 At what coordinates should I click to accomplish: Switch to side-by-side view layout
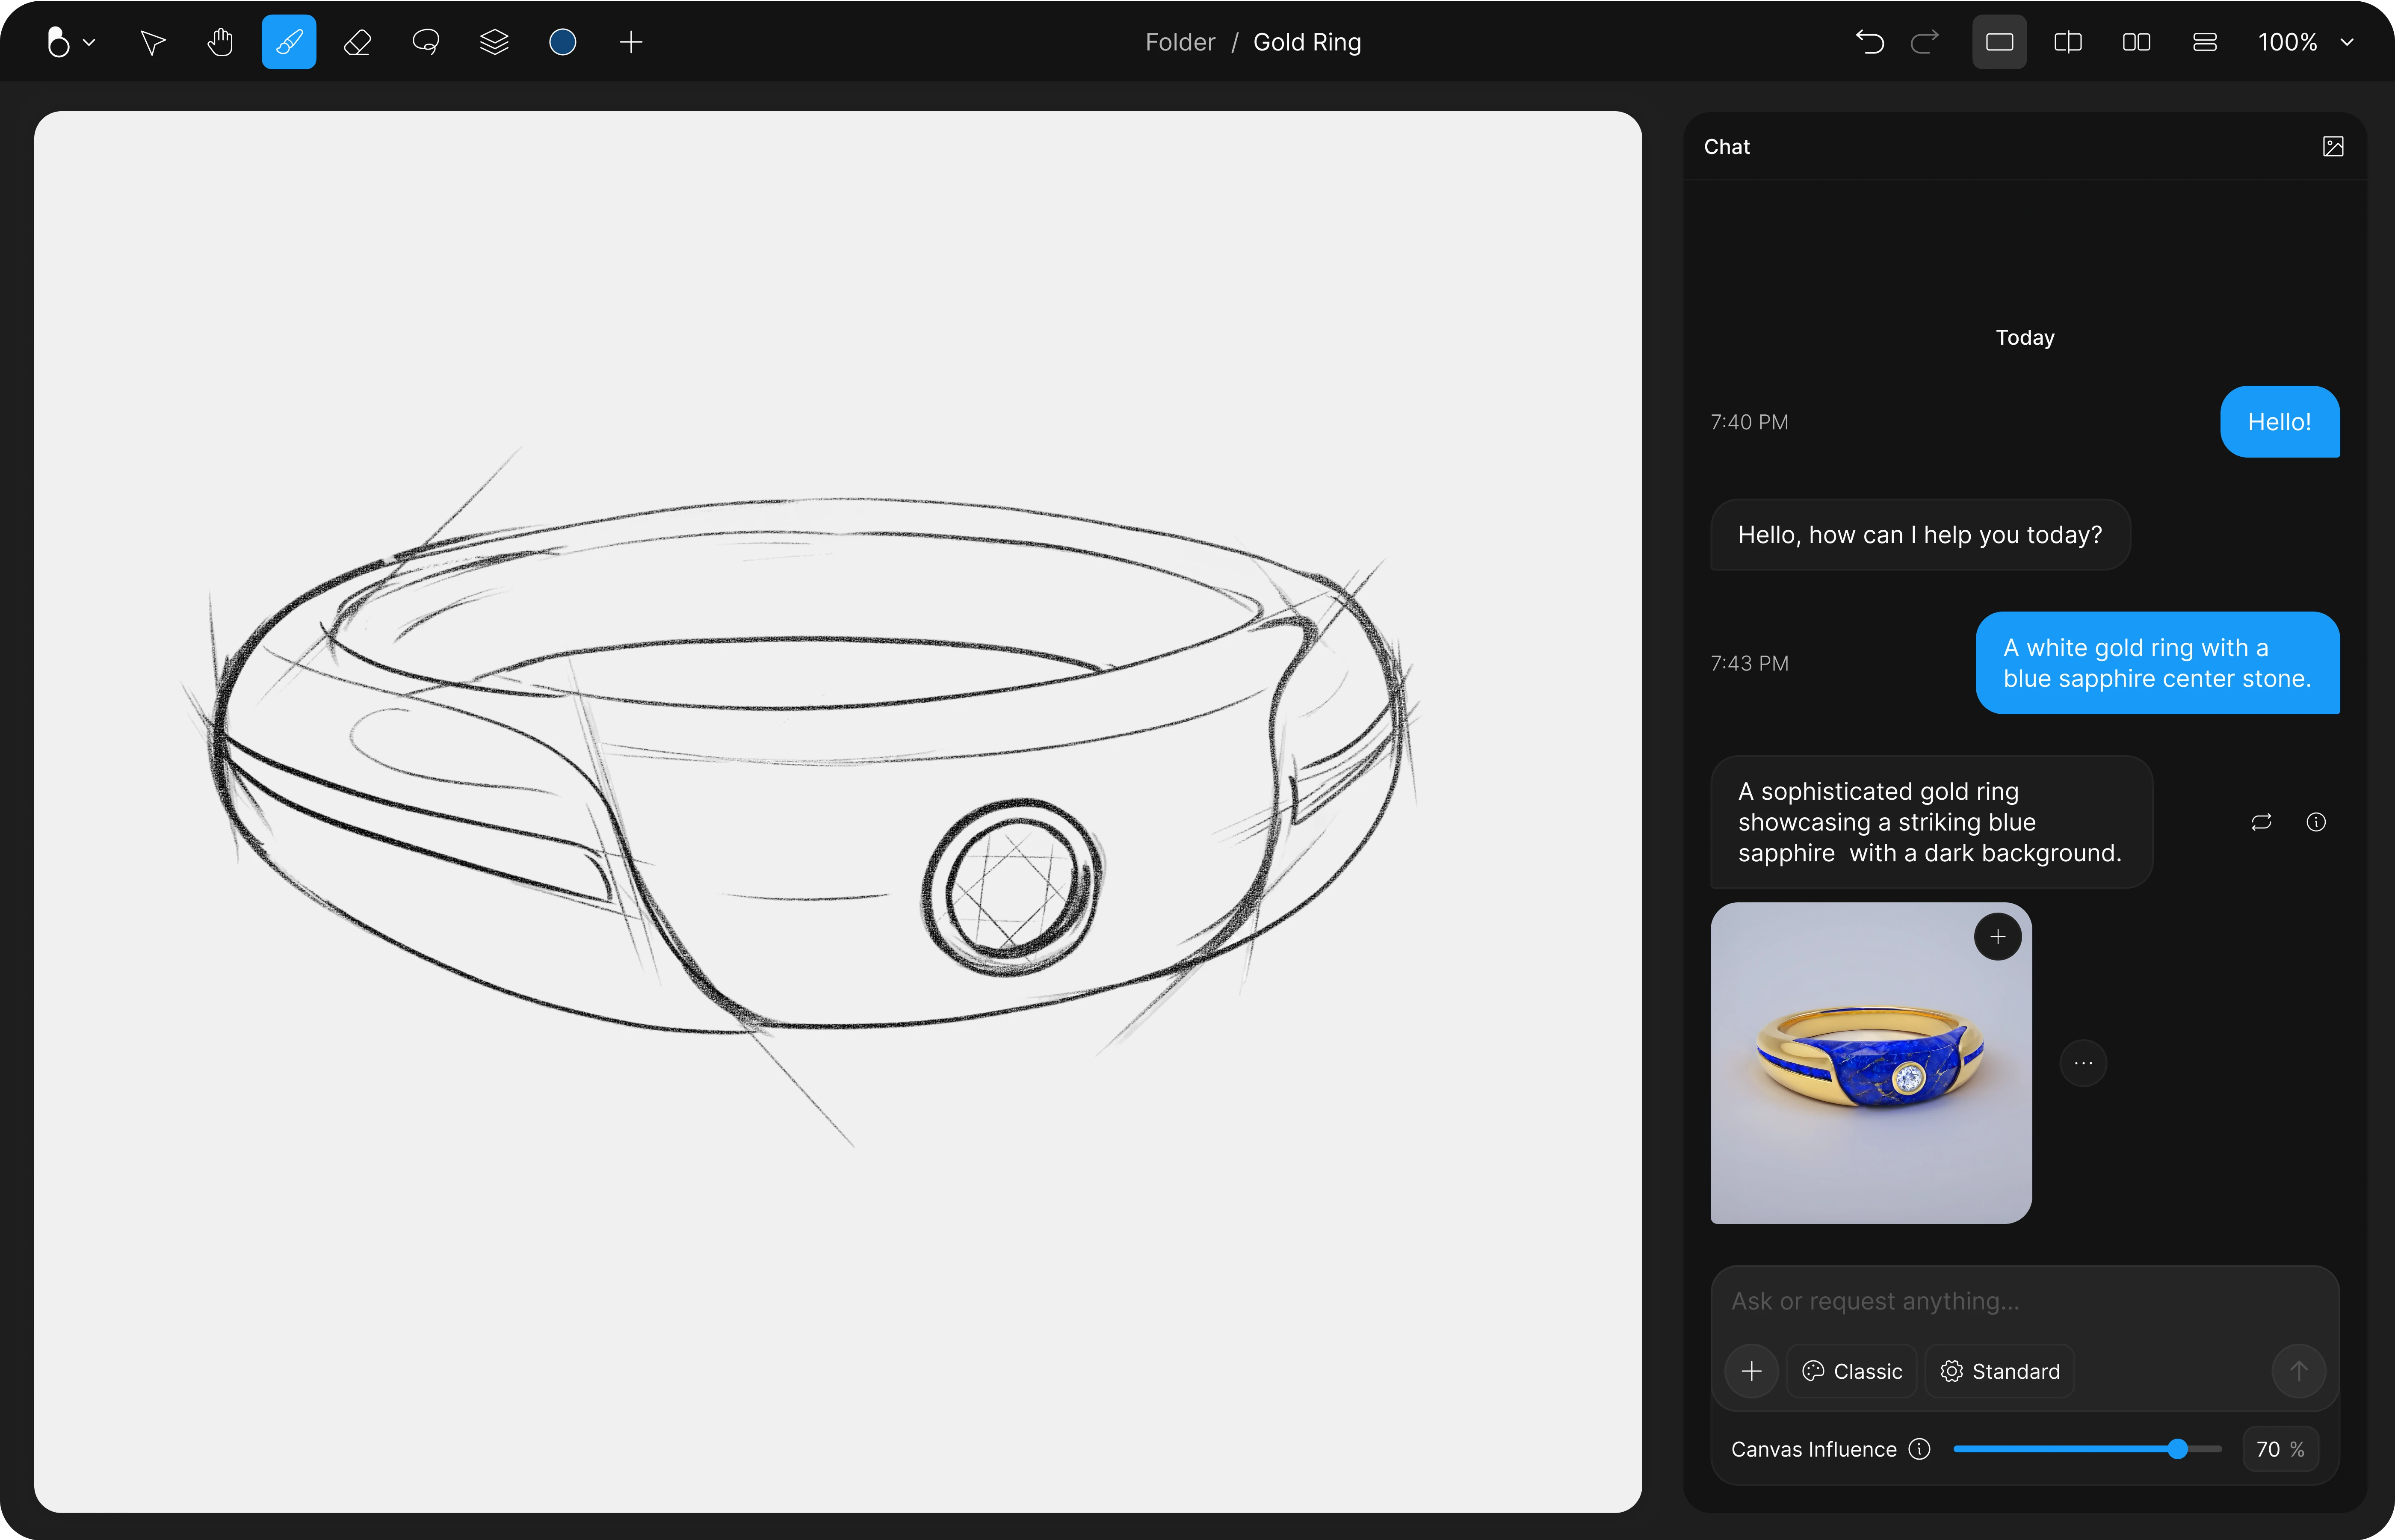pyautogui.click(x=2136, y=42)
